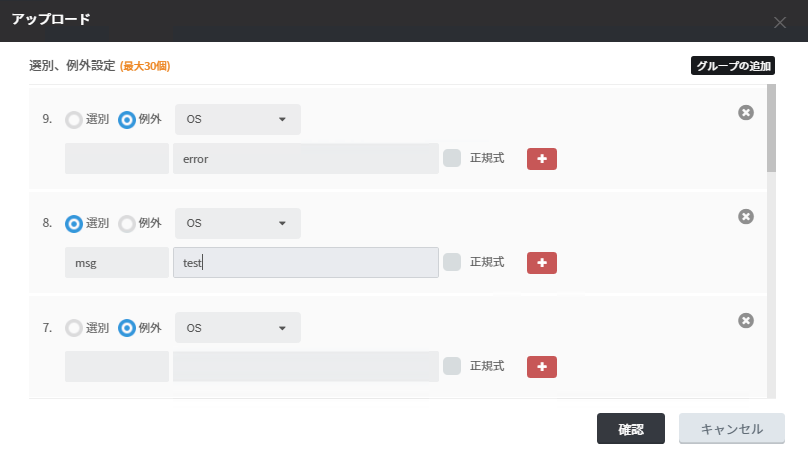The width and height of the screenshot is (808, 456).
Task: Select the 選別 radio in group 9
Action: click(74, 120)
